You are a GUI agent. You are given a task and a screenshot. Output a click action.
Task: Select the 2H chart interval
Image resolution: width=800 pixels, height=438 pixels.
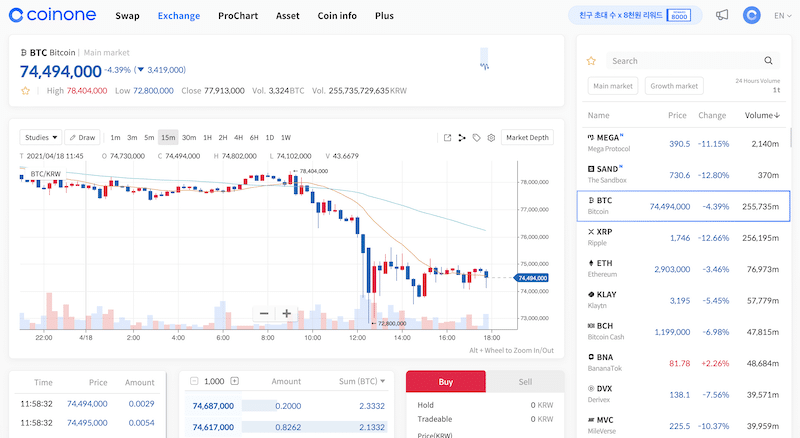click(223, 137)
